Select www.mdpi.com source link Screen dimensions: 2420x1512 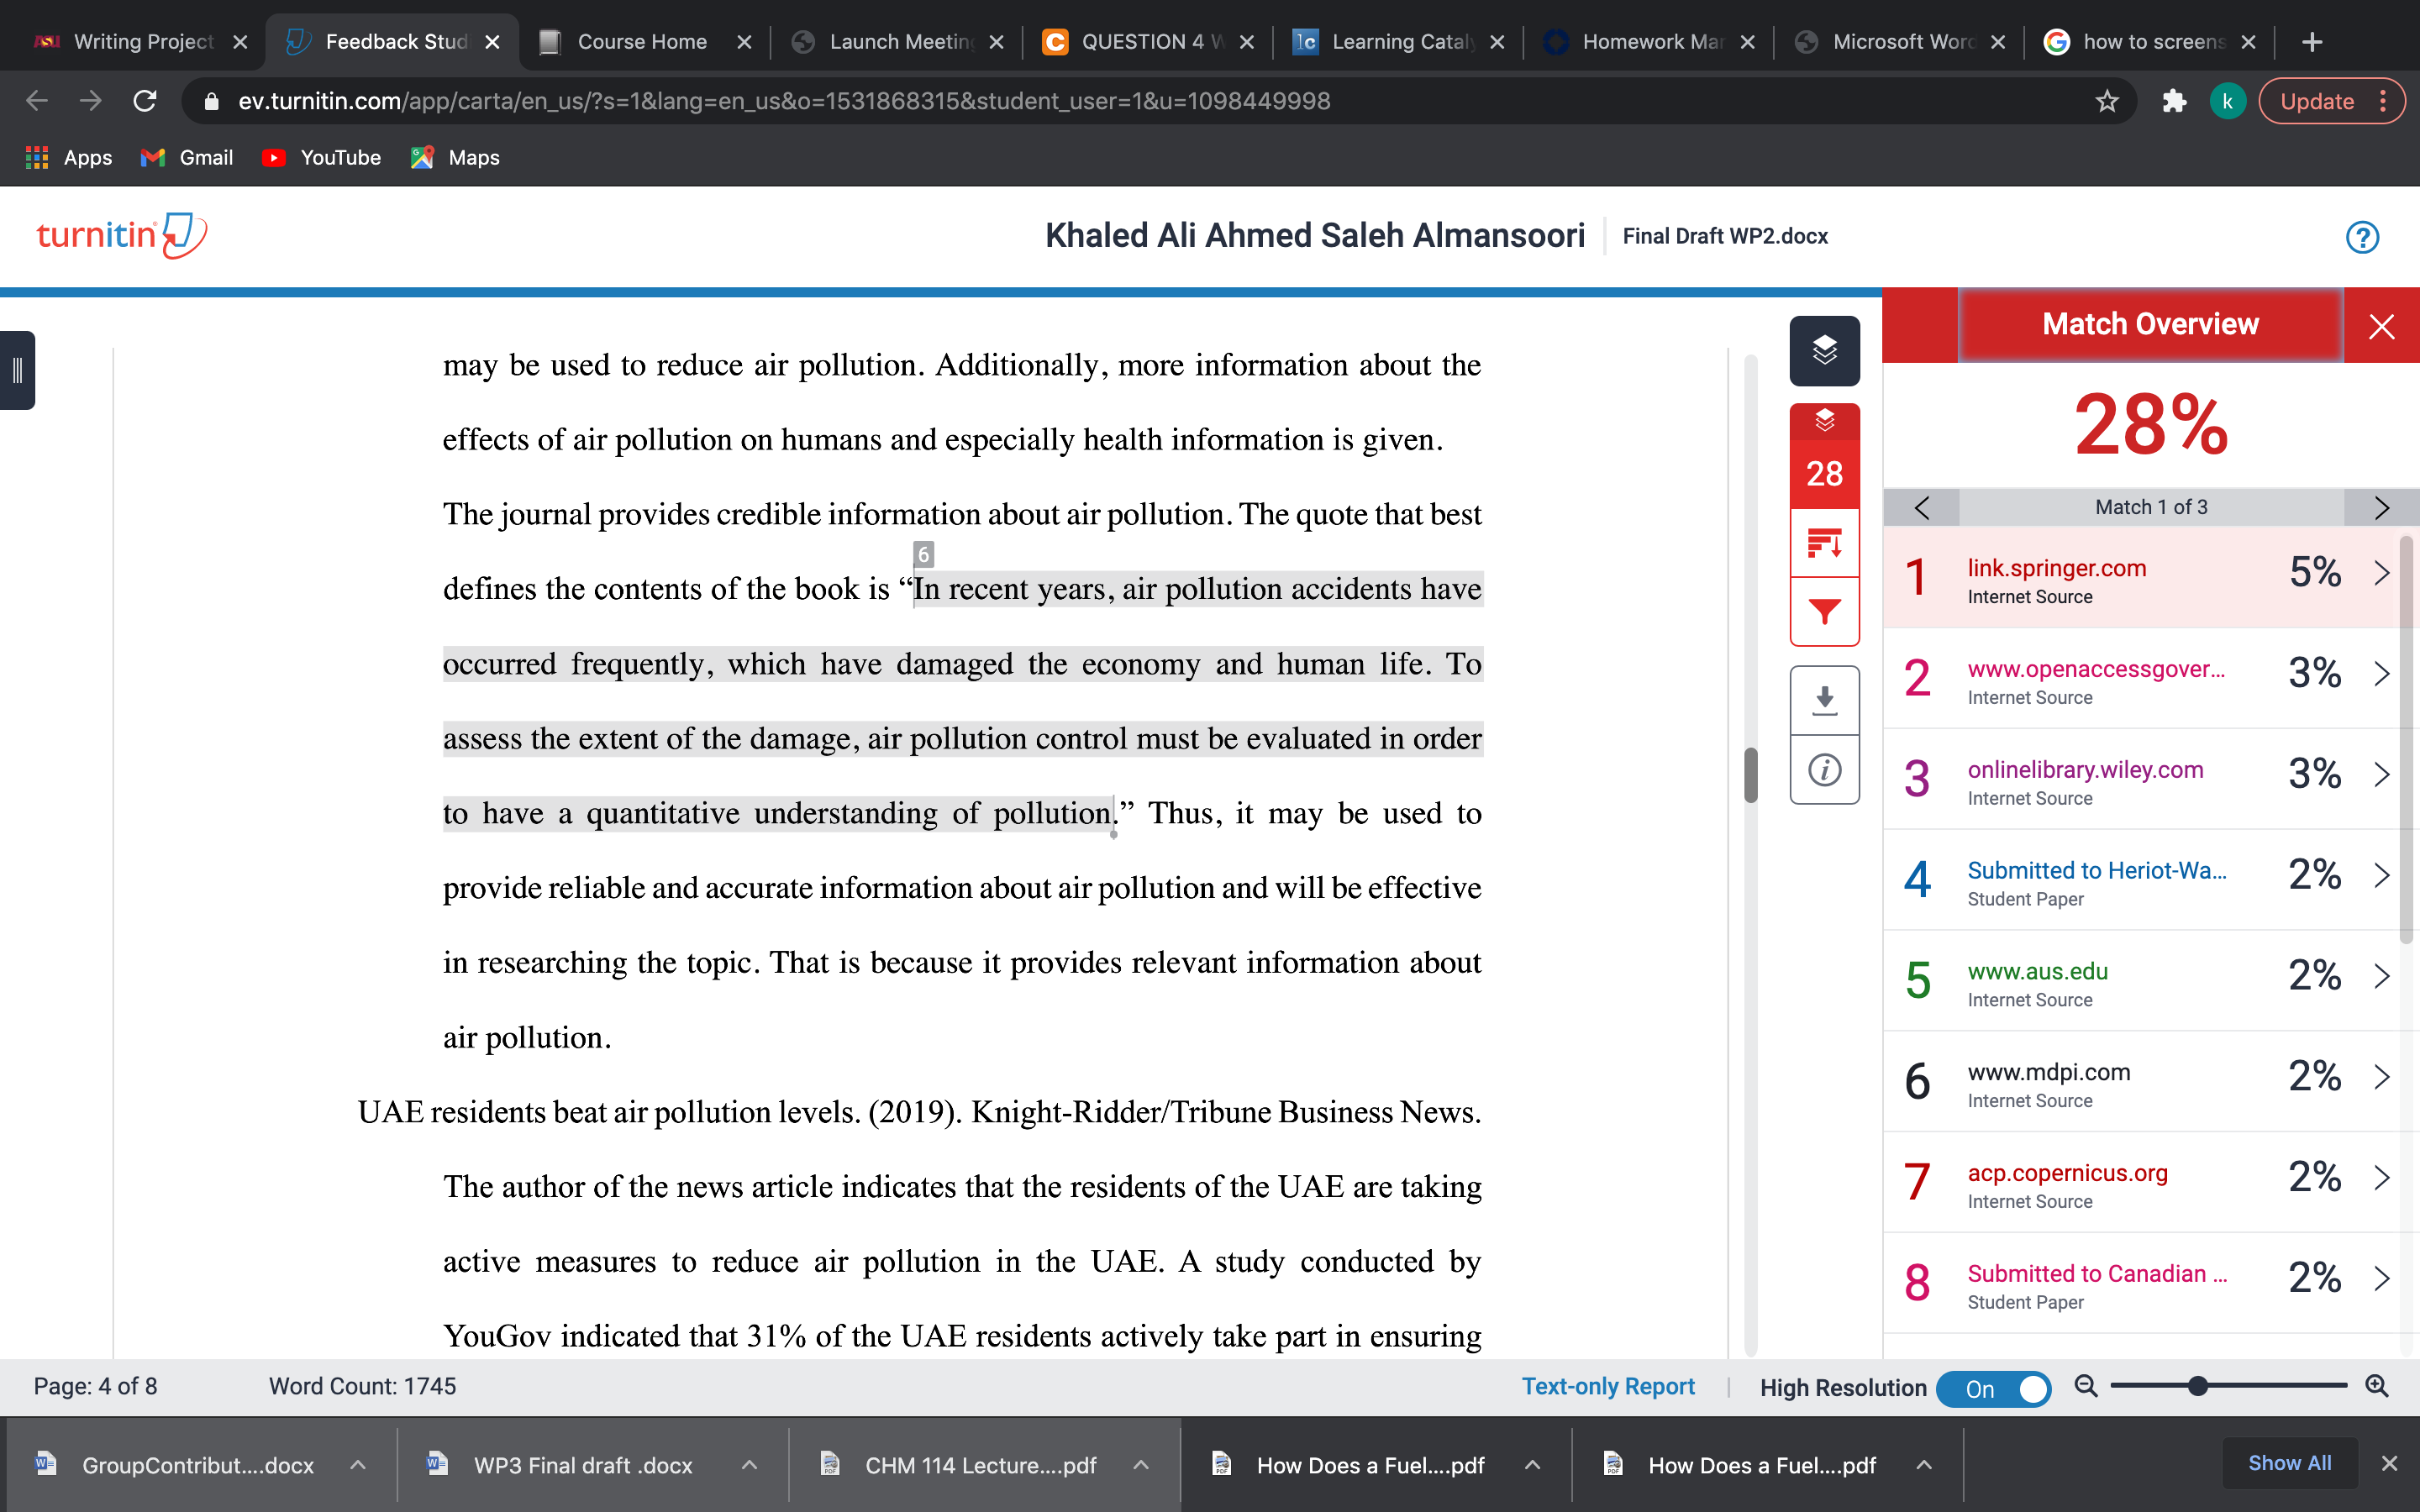click(2048, 1072)
